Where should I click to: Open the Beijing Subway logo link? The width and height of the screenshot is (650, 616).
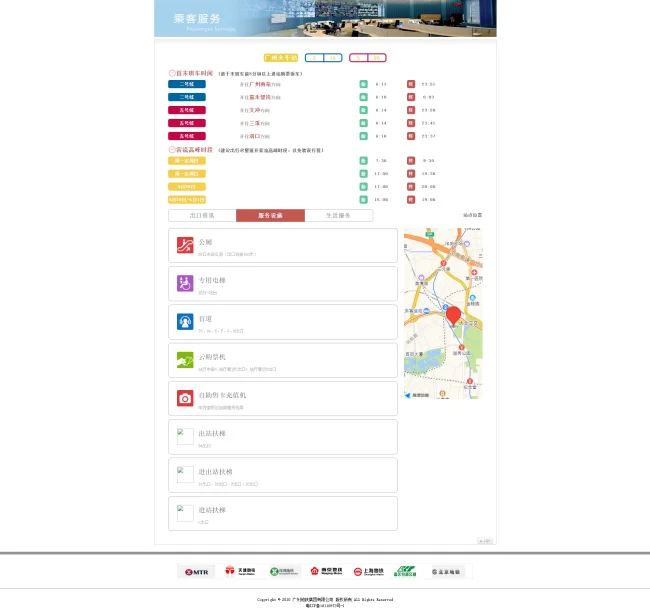pos(447,572)
